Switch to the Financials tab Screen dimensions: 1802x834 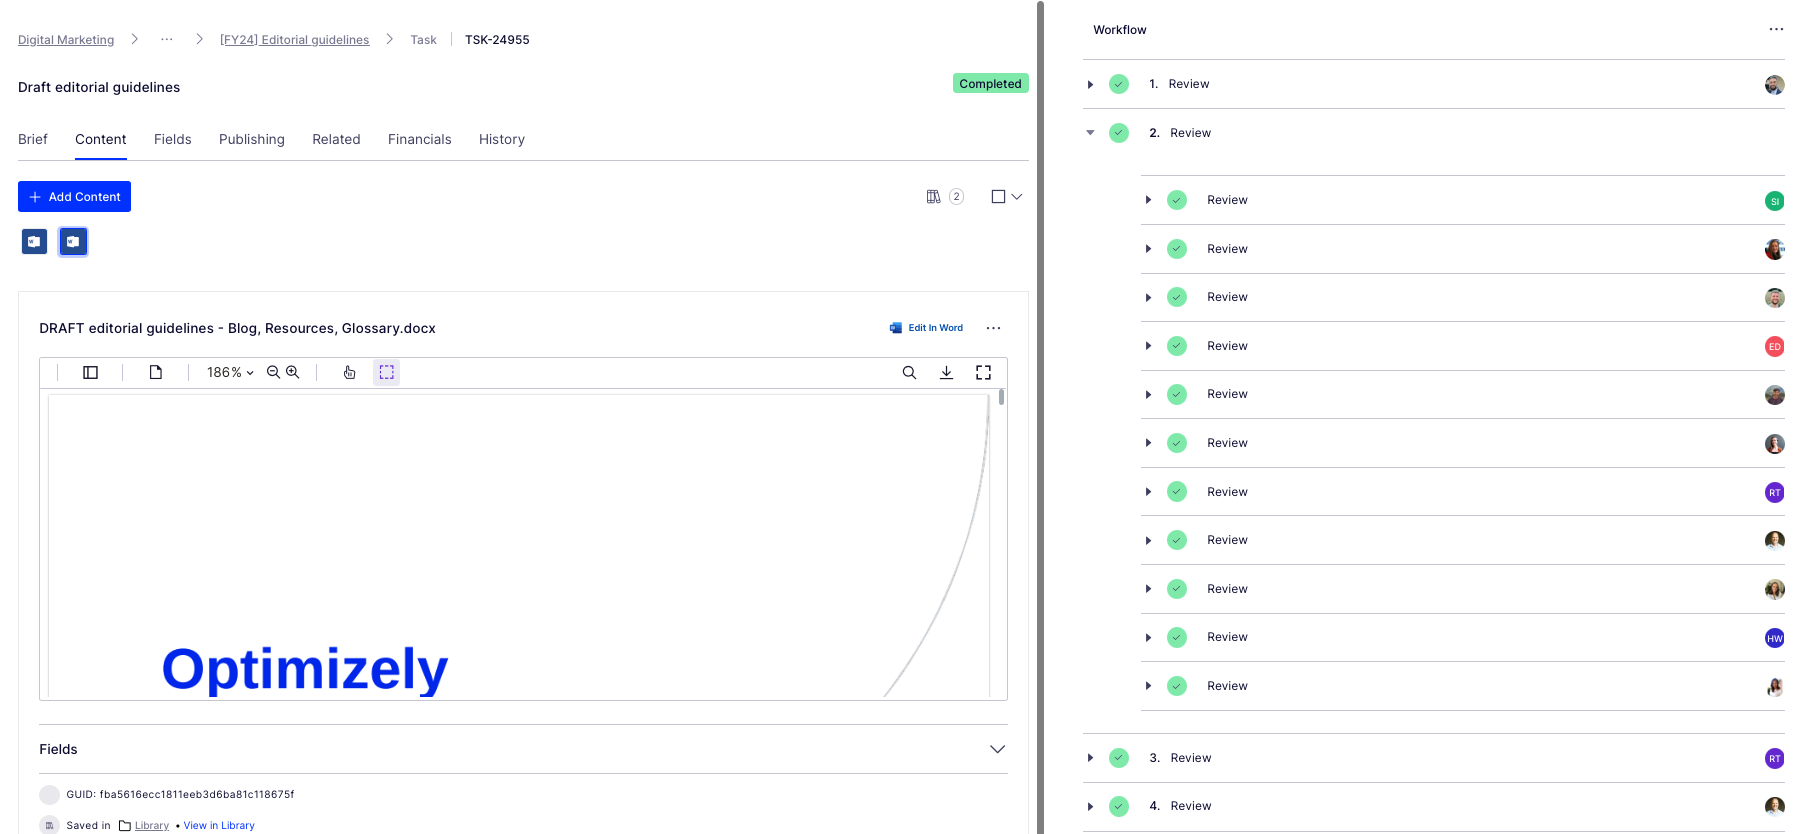(x=420, y=139)
